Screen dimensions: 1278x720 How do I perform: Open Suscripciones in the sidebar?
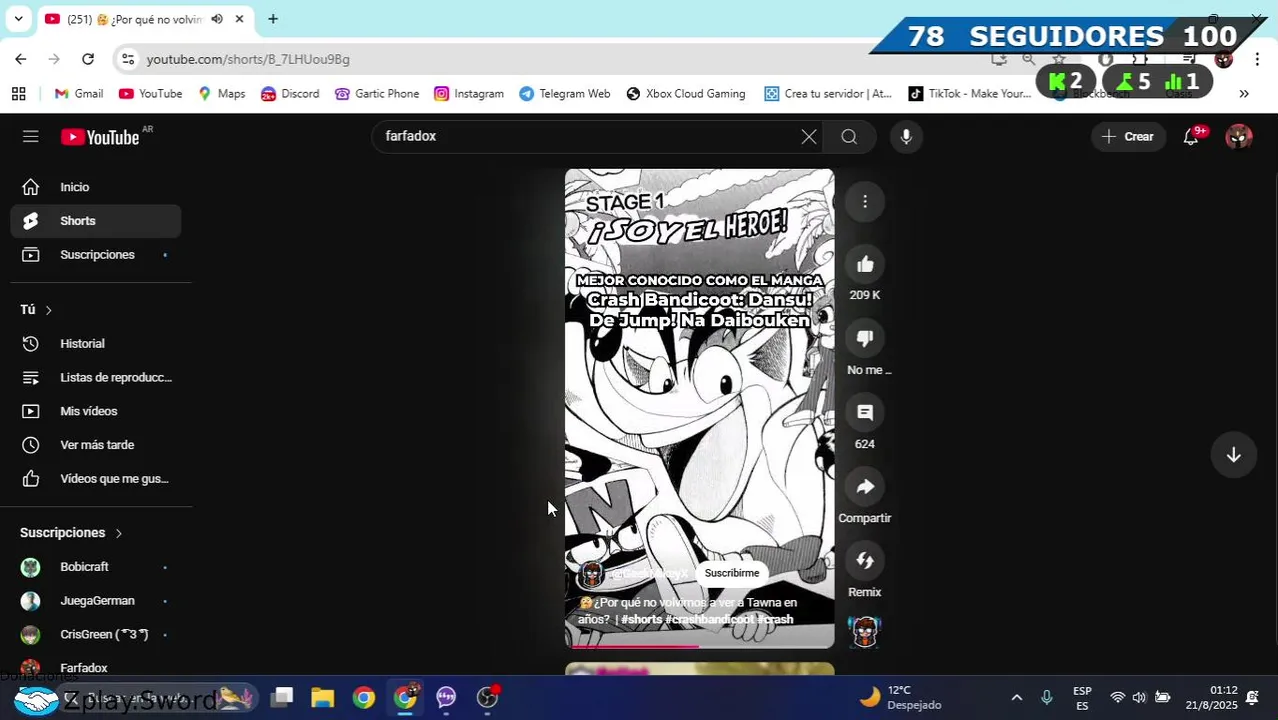(96, 255)
